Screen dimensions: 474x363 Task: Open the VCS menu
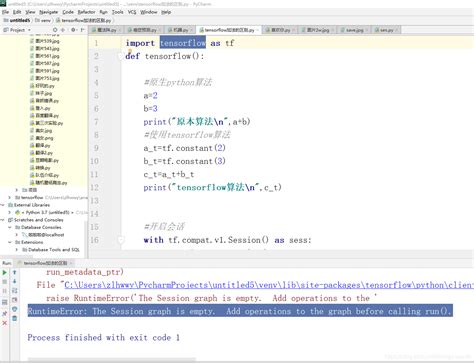[132, 12]
